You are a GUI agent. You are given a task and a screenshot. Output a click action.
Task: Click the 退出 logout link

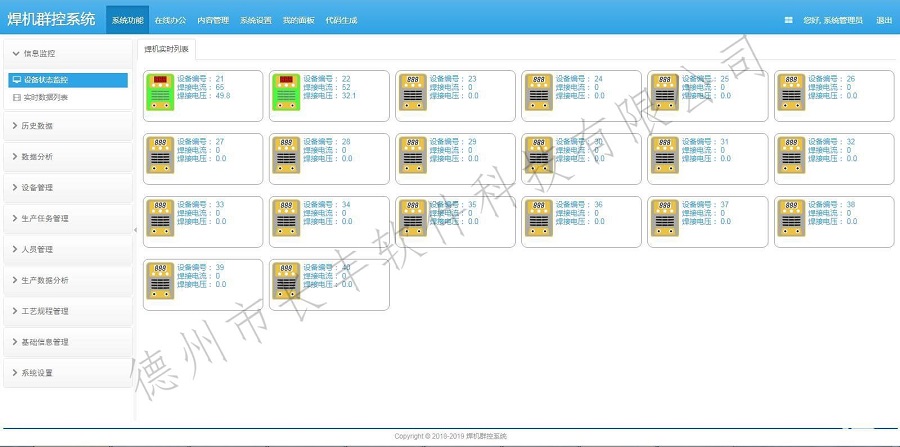[x=884, y=20]
